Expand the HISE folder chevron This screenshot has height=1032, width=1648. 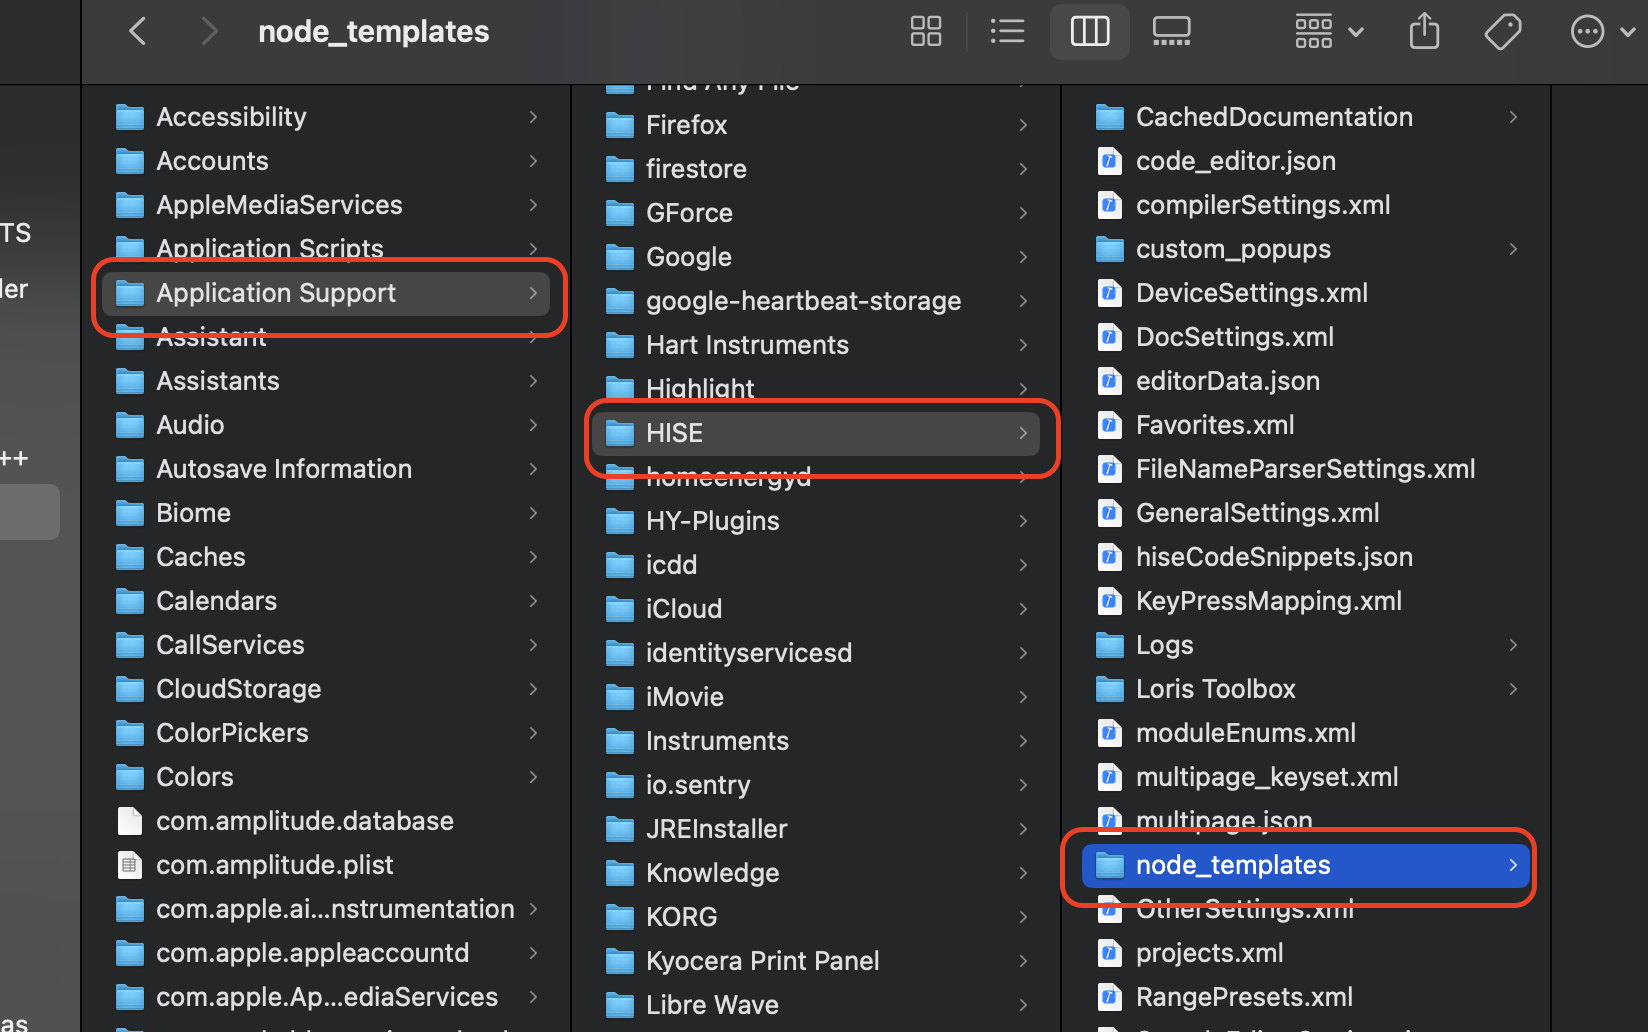coord(1023,433)
